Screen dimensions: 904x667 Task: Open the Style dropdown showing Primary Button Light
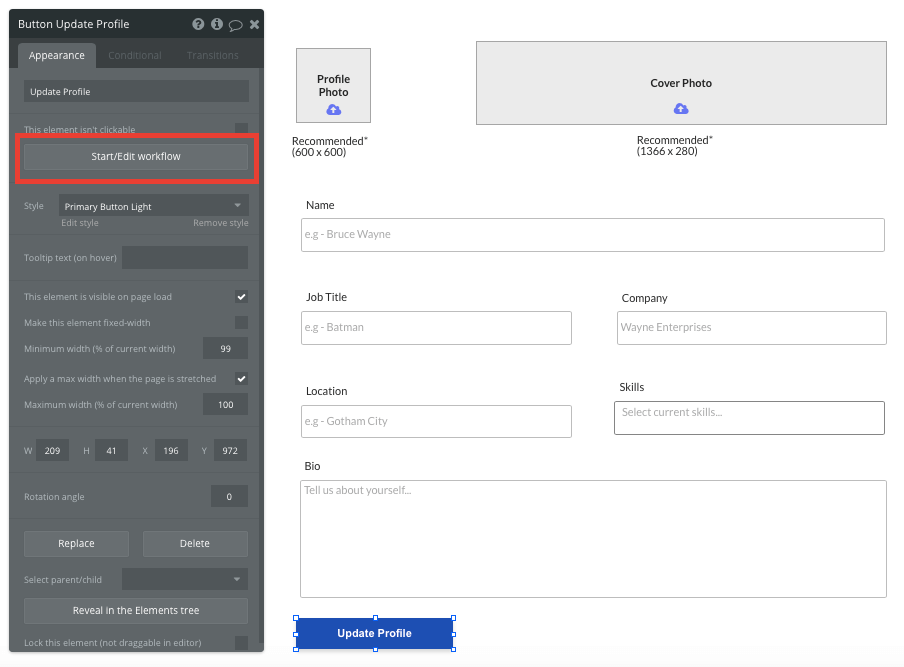pyautogui.click(x=153, y=205)
